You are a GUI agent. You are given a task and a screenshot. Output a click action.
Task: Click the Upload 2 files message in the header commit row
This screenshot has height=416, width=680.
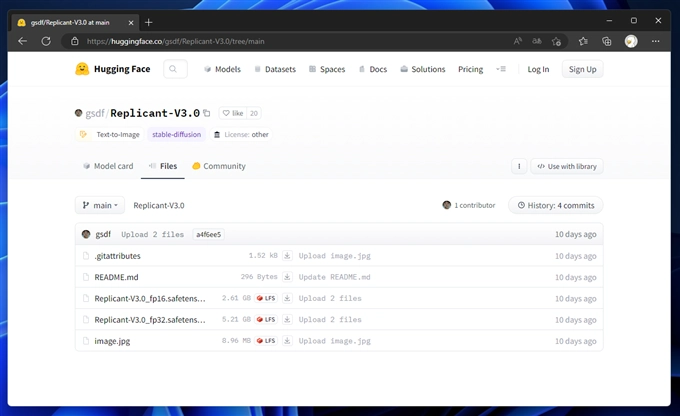[x=153, y=234]
